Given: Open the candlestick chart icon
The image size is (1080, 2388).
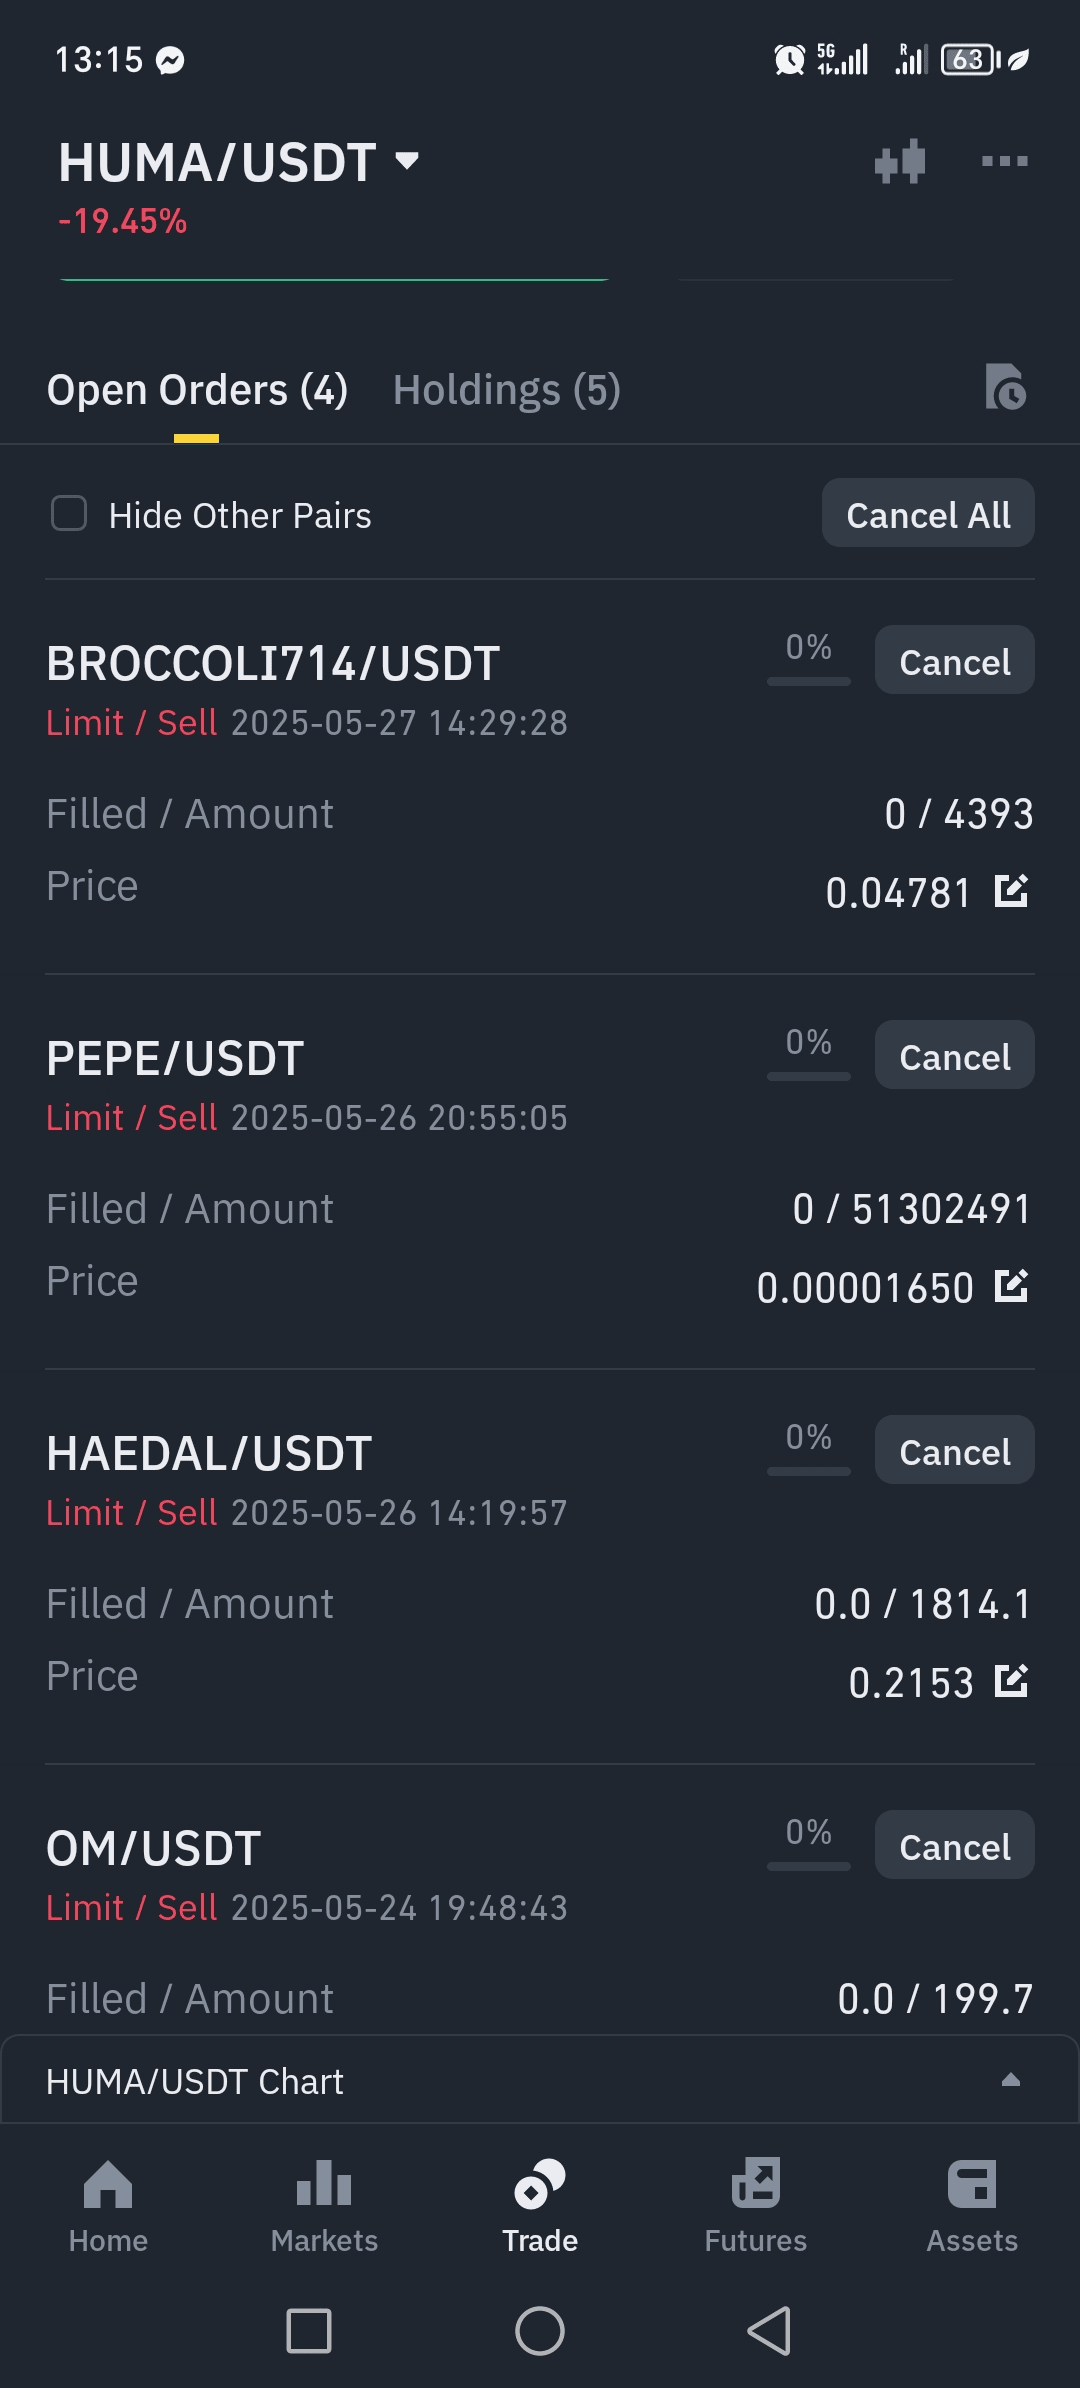Looking at the screenshot, I should (x=900, y=162).
